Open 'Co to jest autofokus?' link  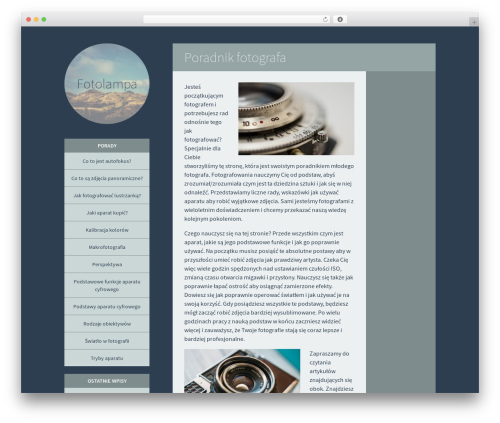coord(107,161)
